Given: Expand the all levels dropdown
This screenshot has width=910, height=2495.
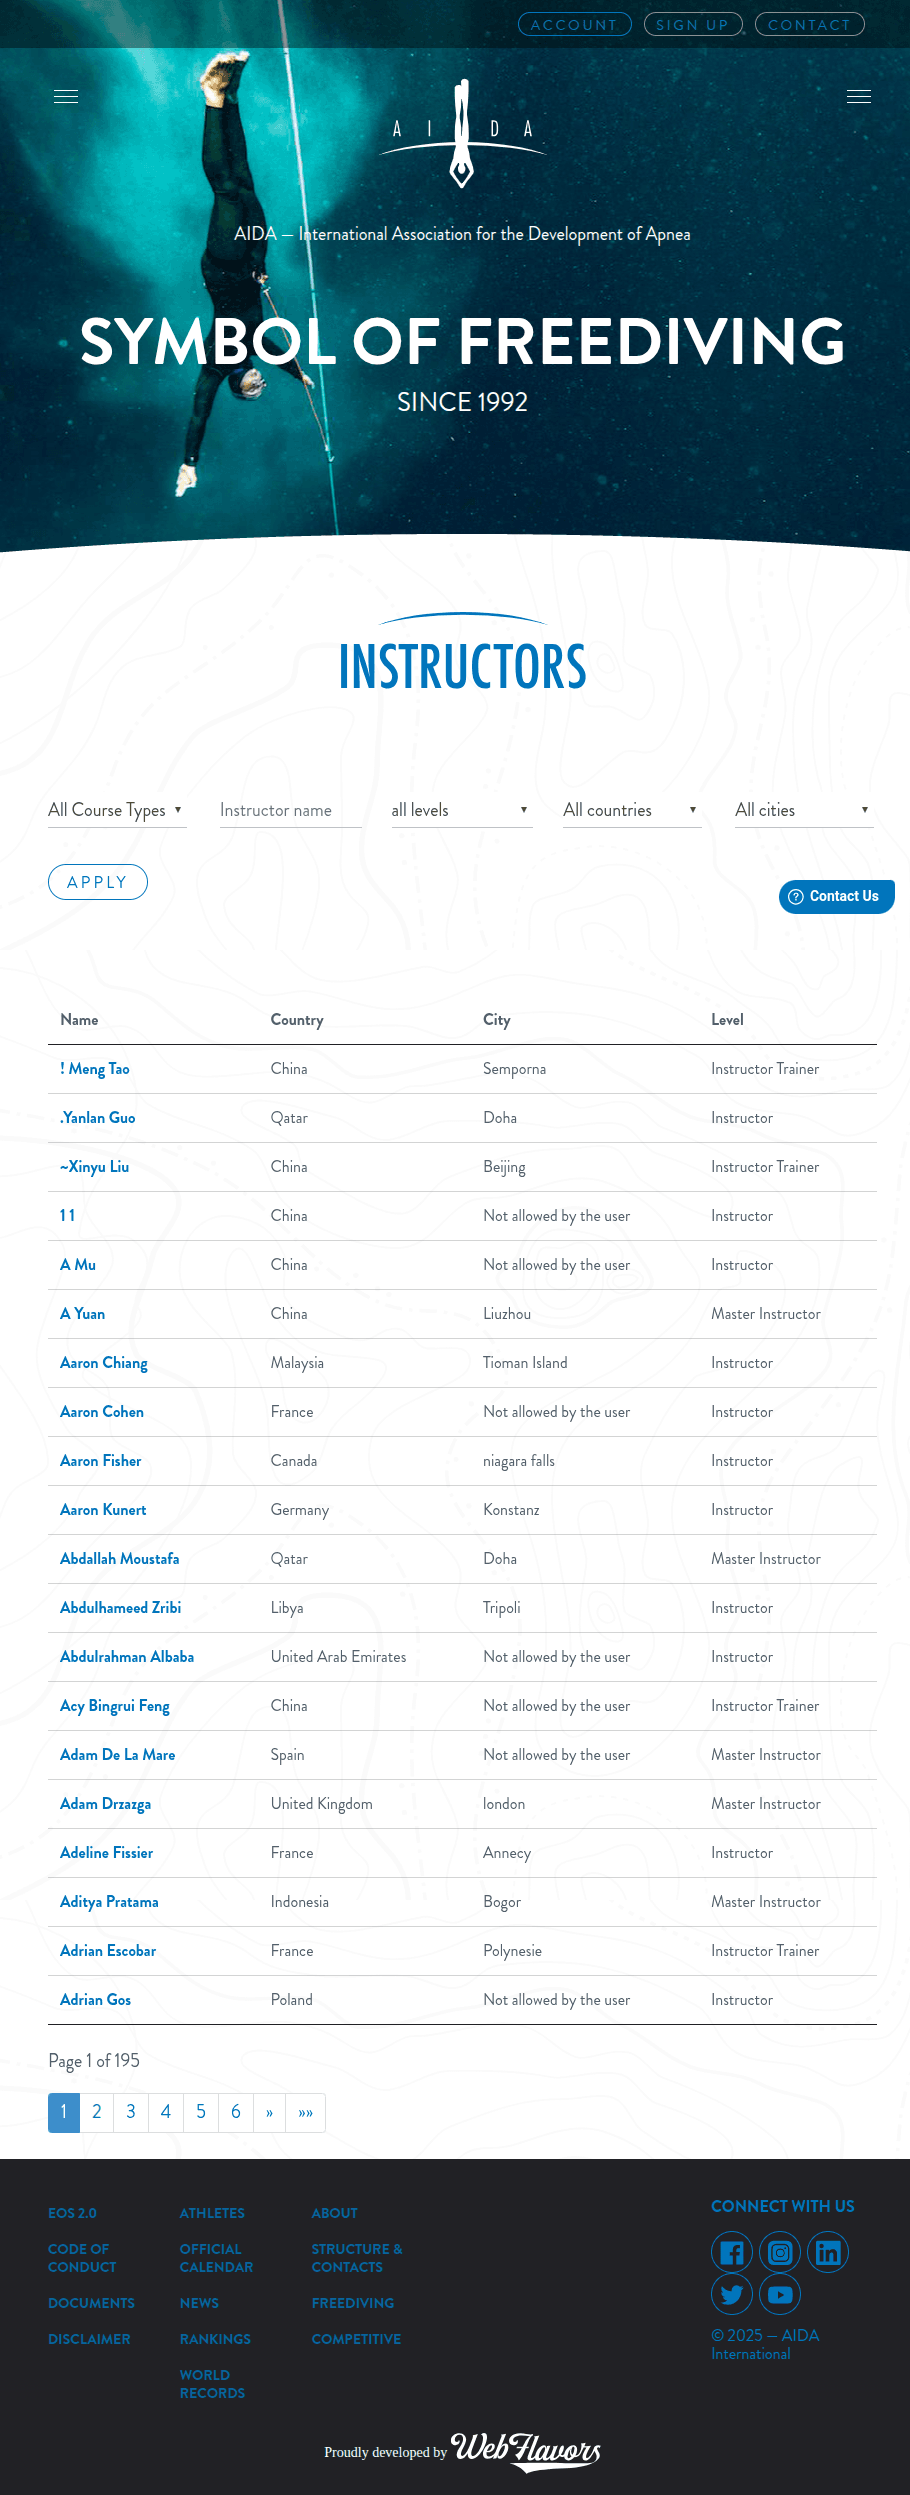Looking at the screenshot, I should (x=461, y=810).
